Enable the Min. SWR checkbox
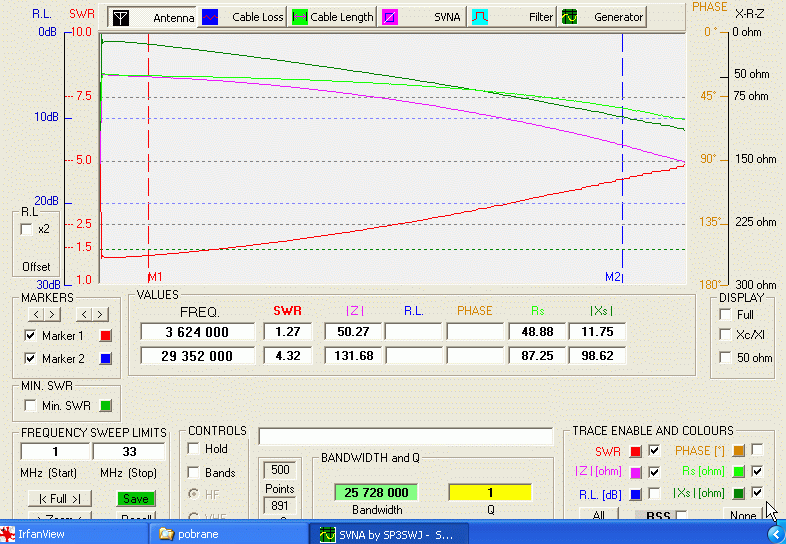This screenshot has width=786, height=544. [30, 405]
